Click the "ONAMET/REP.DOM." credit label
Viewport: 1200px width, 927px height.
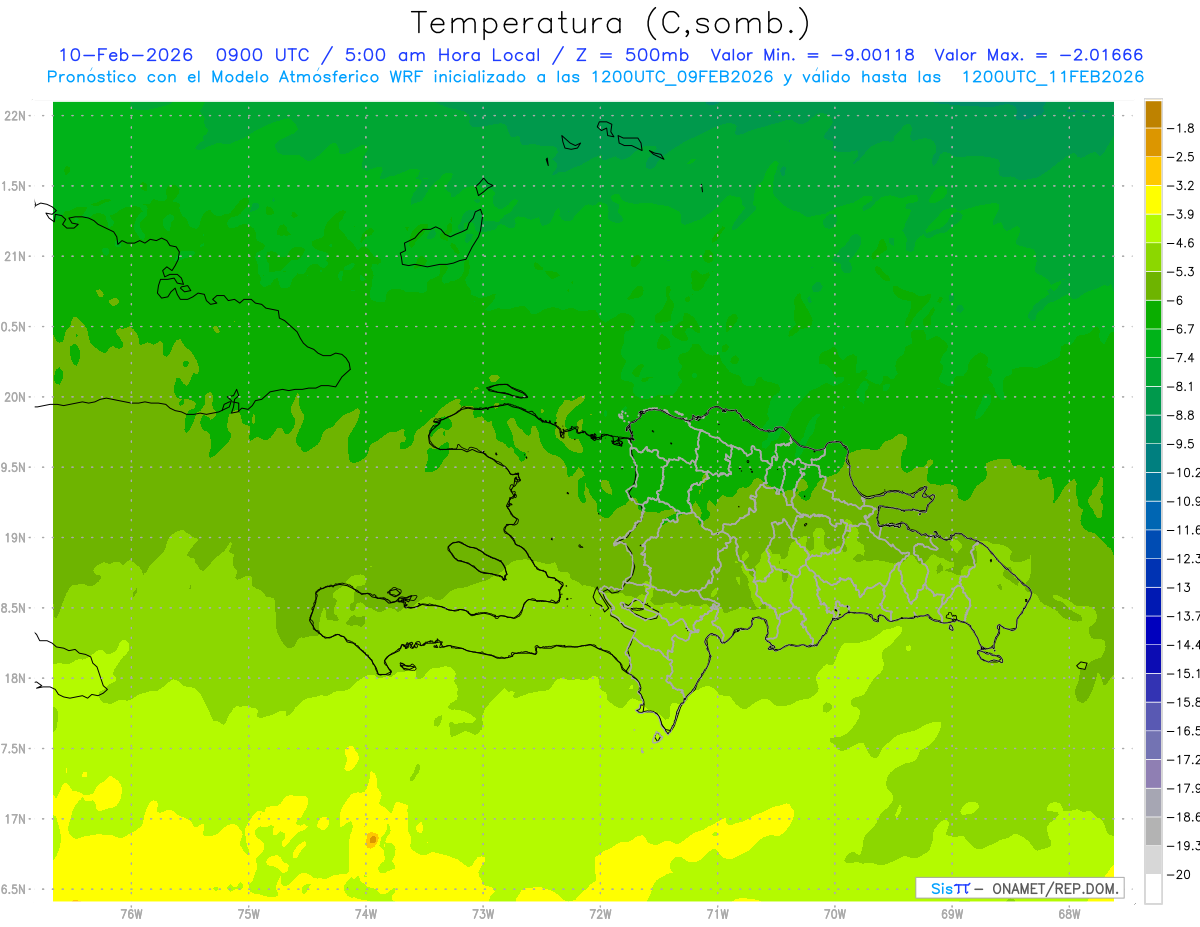pyautogui.click(x=1054, y=888)
